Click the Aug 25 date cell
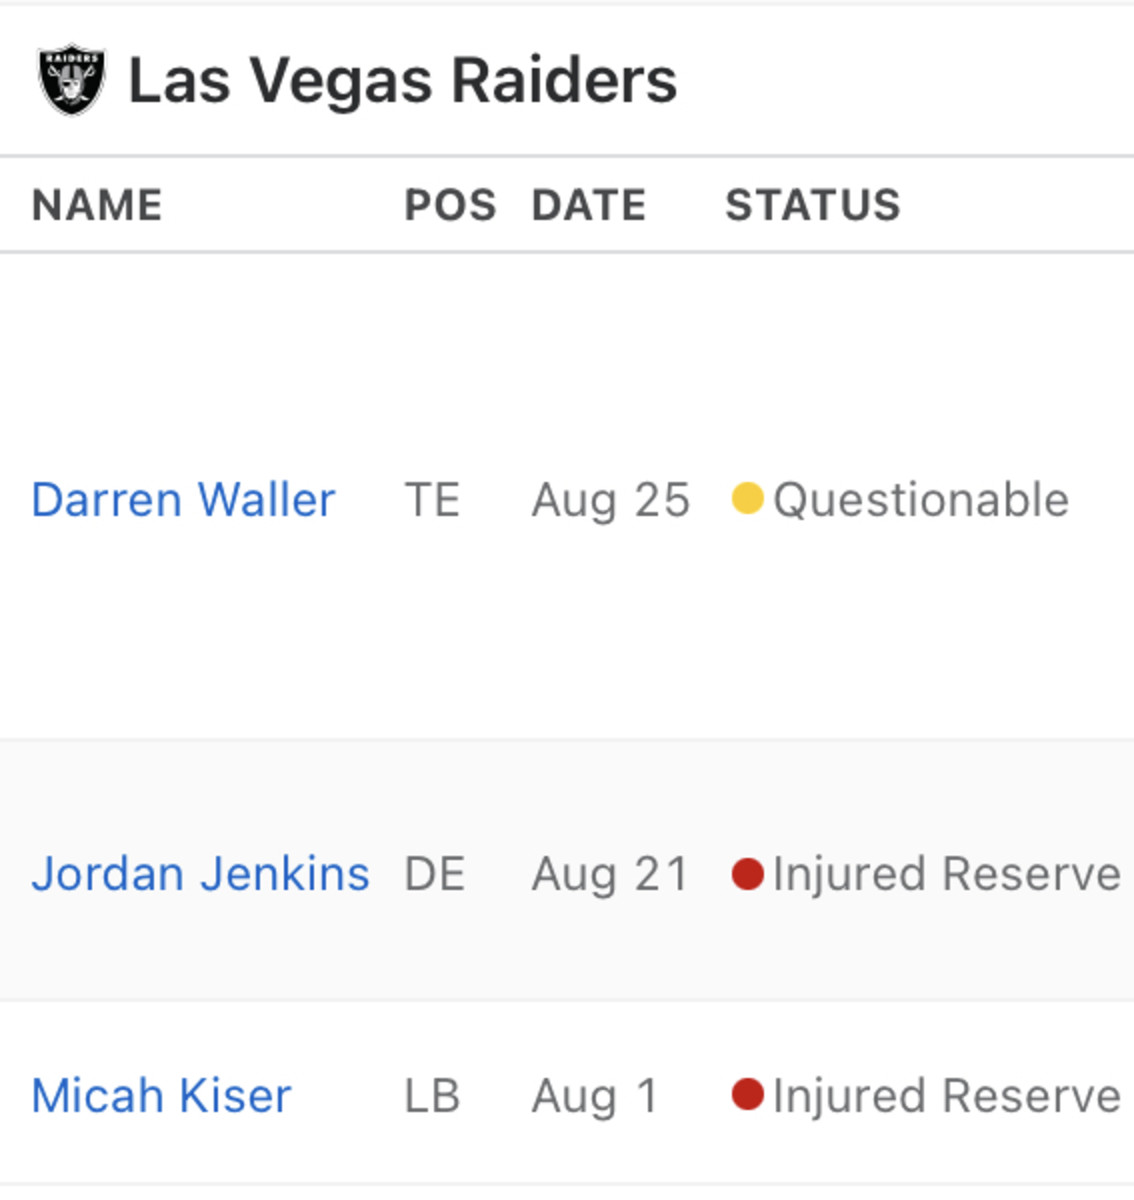The image size is (1134, 1200). pos(611,499)
